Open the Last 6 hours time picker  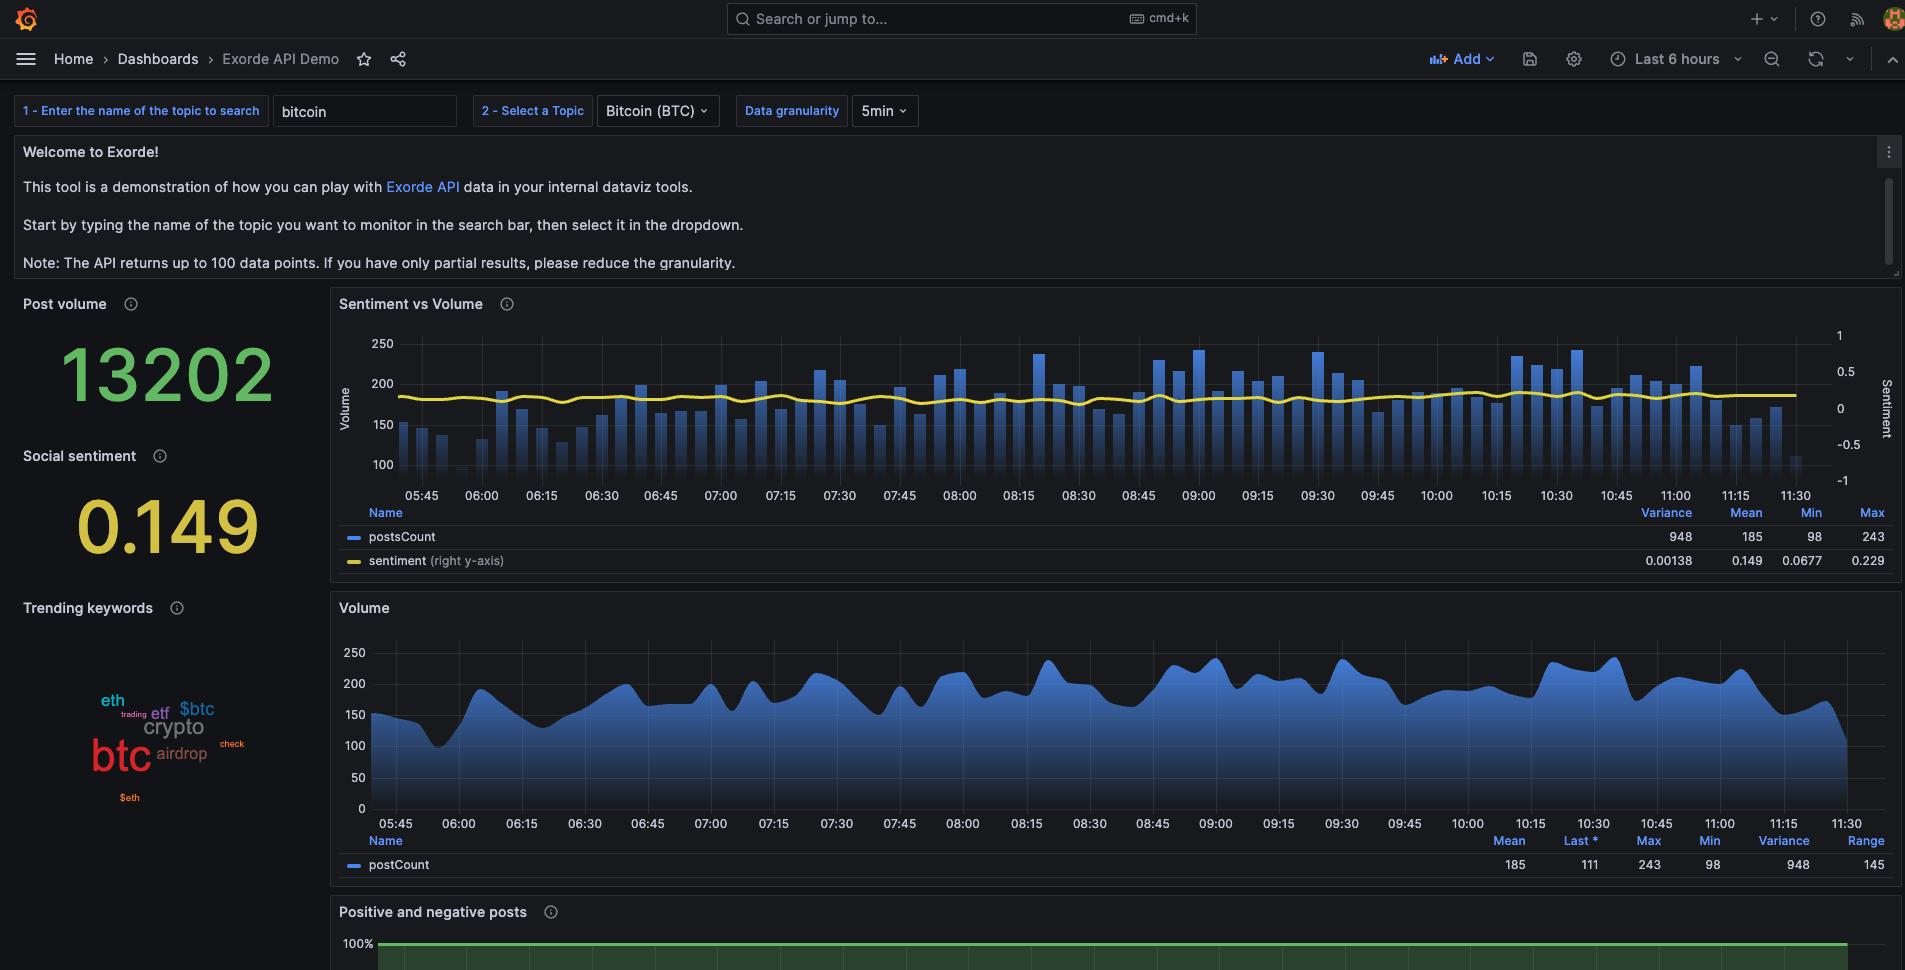tap(1676, 59)
